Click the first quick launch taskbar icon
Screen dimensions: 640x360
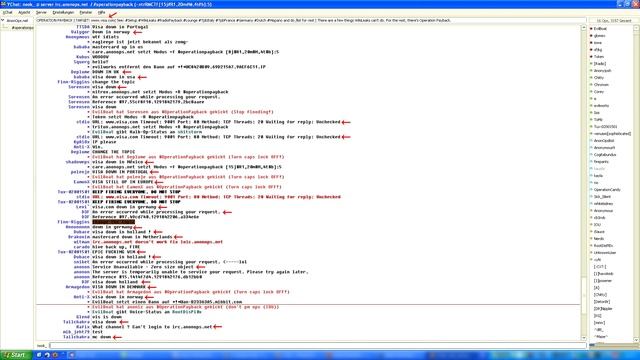(39, 355)
